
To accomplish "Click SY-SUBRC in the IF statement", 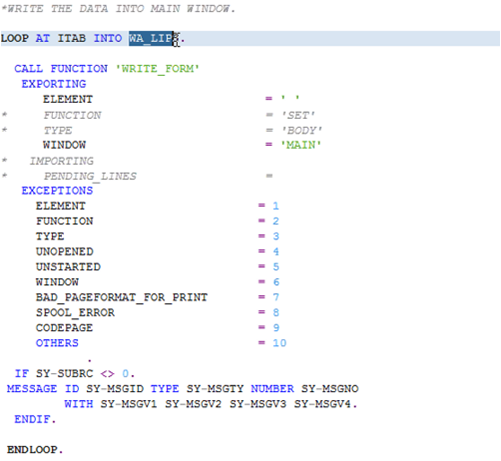I will tap(65, 374).
